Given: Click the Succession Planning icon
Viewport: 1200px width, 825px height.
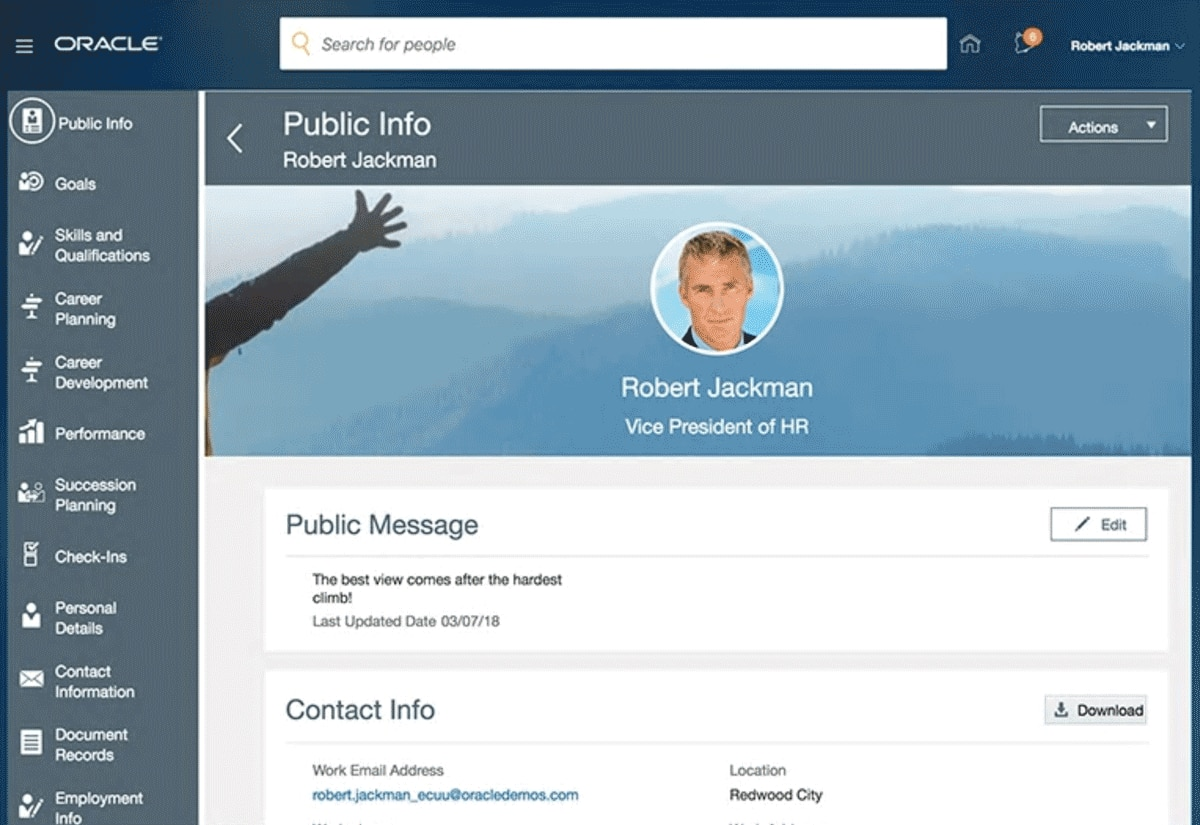Looking at the screenshot, I should 31,494.
